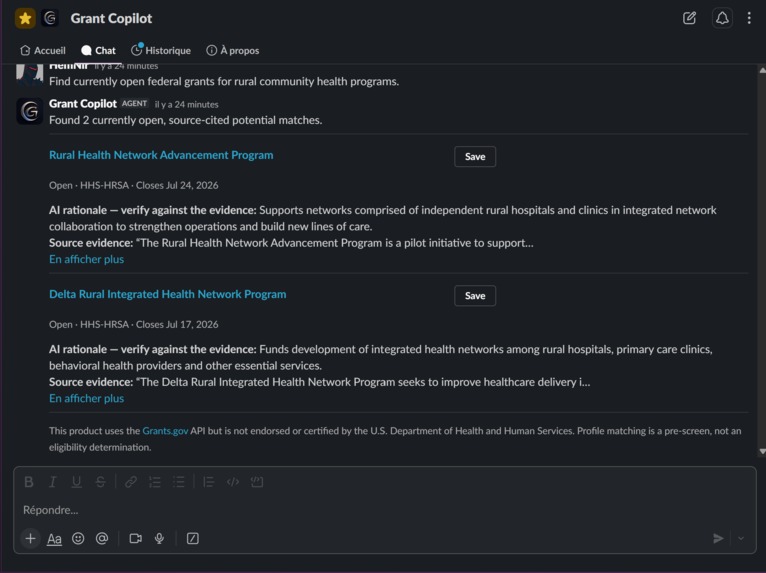This screenshot has height=573, width=766.
Task: Switch to the Accueil tab
Action: (x=43, y=50)
